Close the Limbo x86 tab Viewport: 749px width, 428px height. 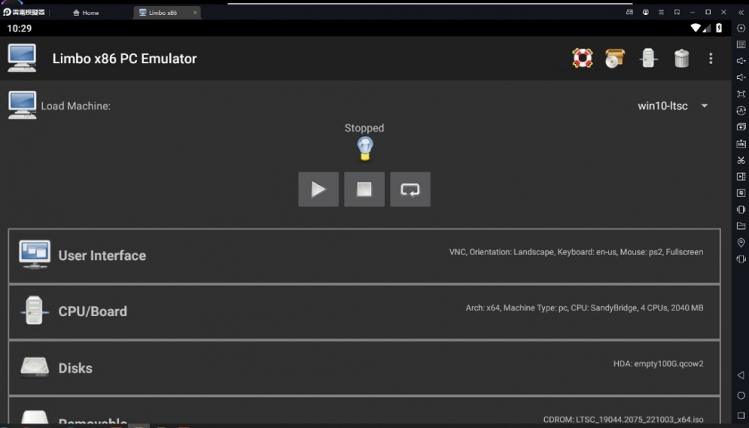click(x=194, y=13)
